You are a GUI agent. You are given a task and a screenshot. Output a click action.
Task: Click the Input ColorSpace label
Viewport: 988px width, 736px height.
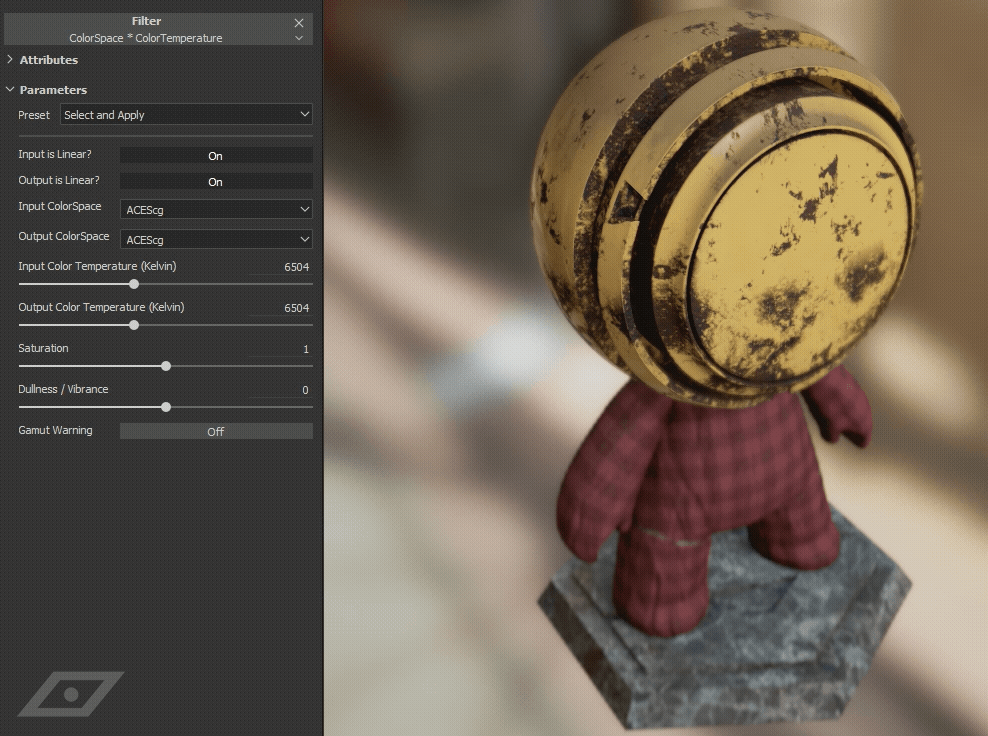point(60,206)
